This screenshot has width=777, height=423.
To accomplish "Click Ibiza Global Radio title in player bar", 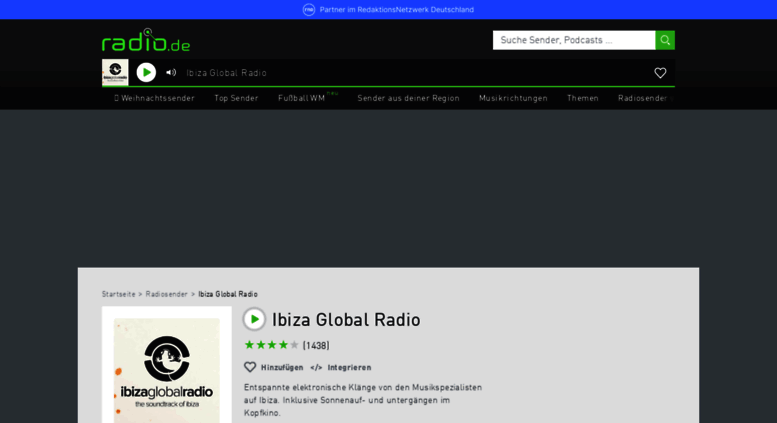I will click(226, 73).
